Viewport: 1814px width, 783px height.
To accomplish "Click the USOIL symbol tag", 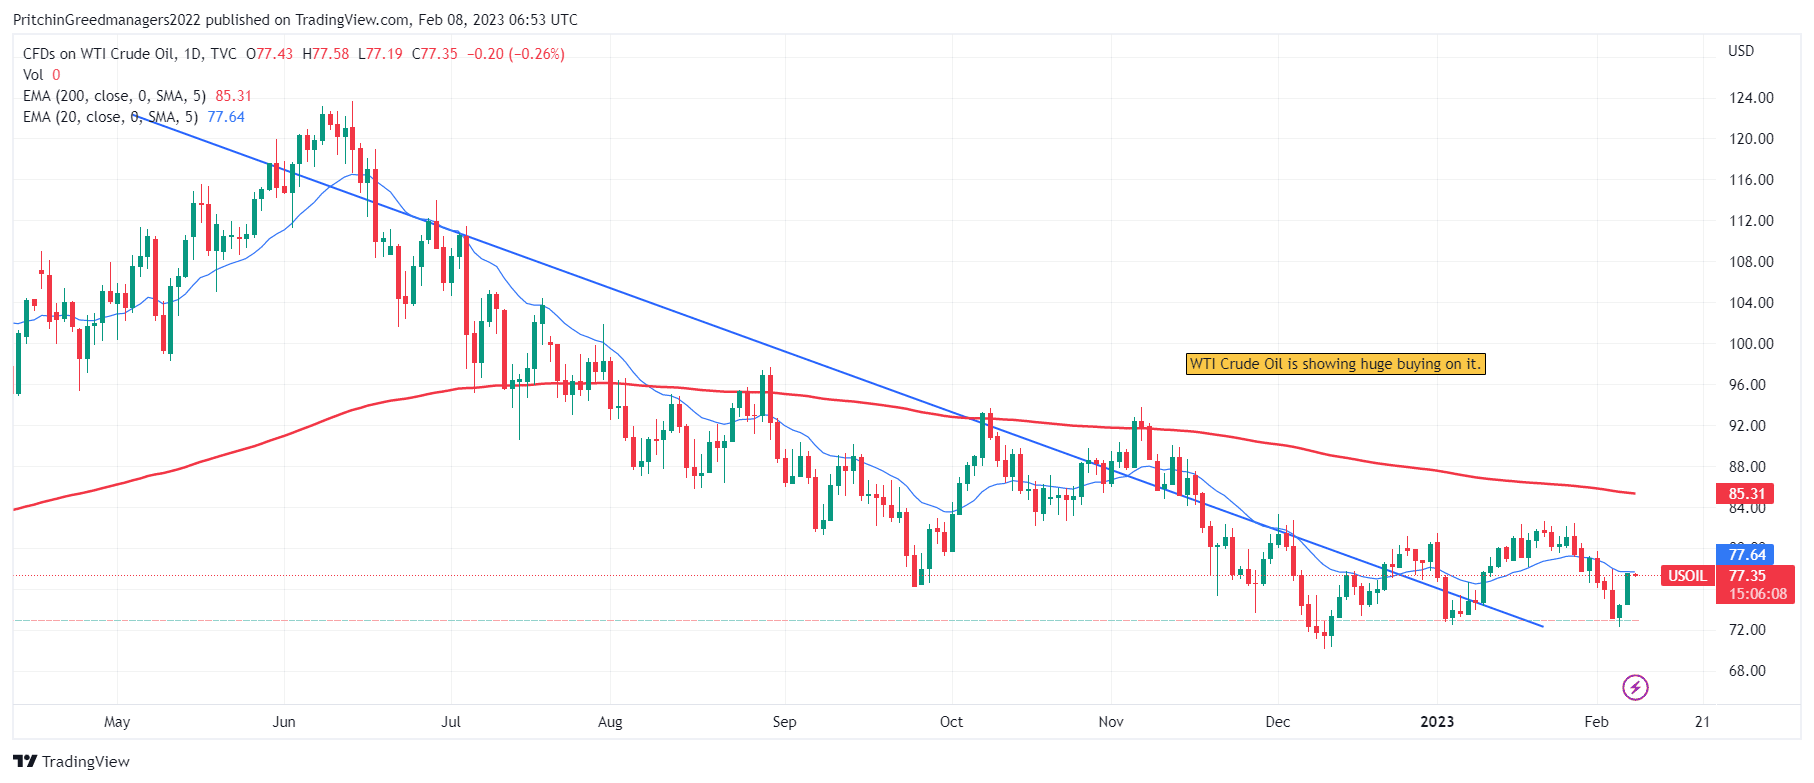I will [x=1687, y=576].
